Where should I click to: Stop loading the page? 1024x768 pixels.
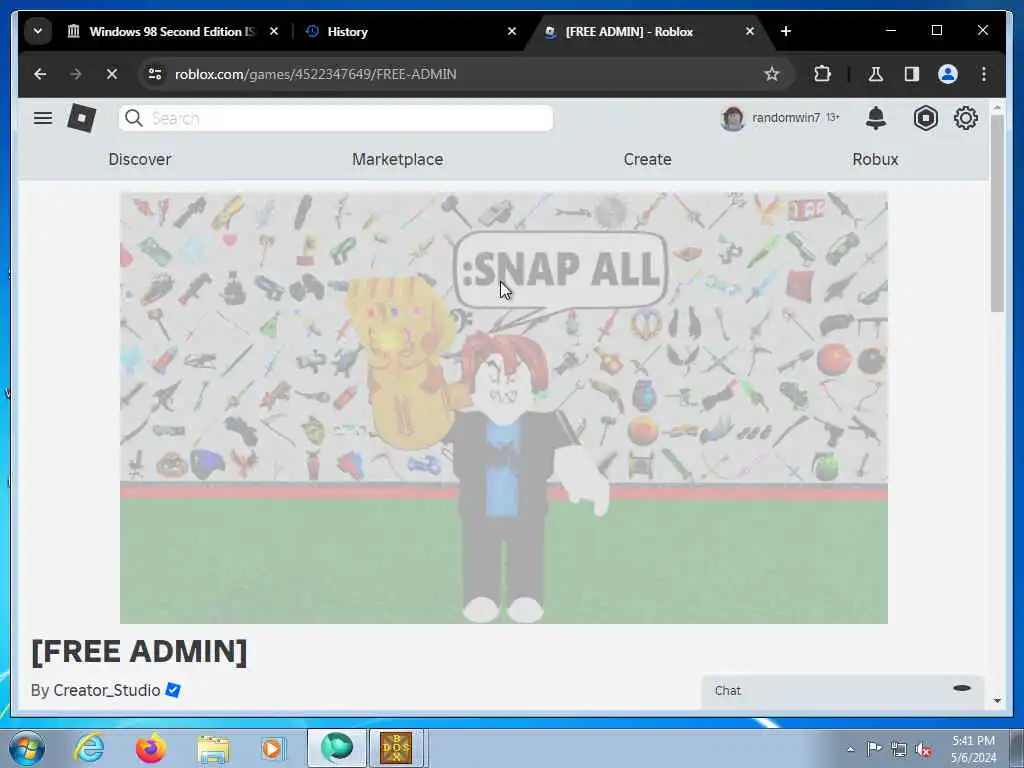(112, 74)
